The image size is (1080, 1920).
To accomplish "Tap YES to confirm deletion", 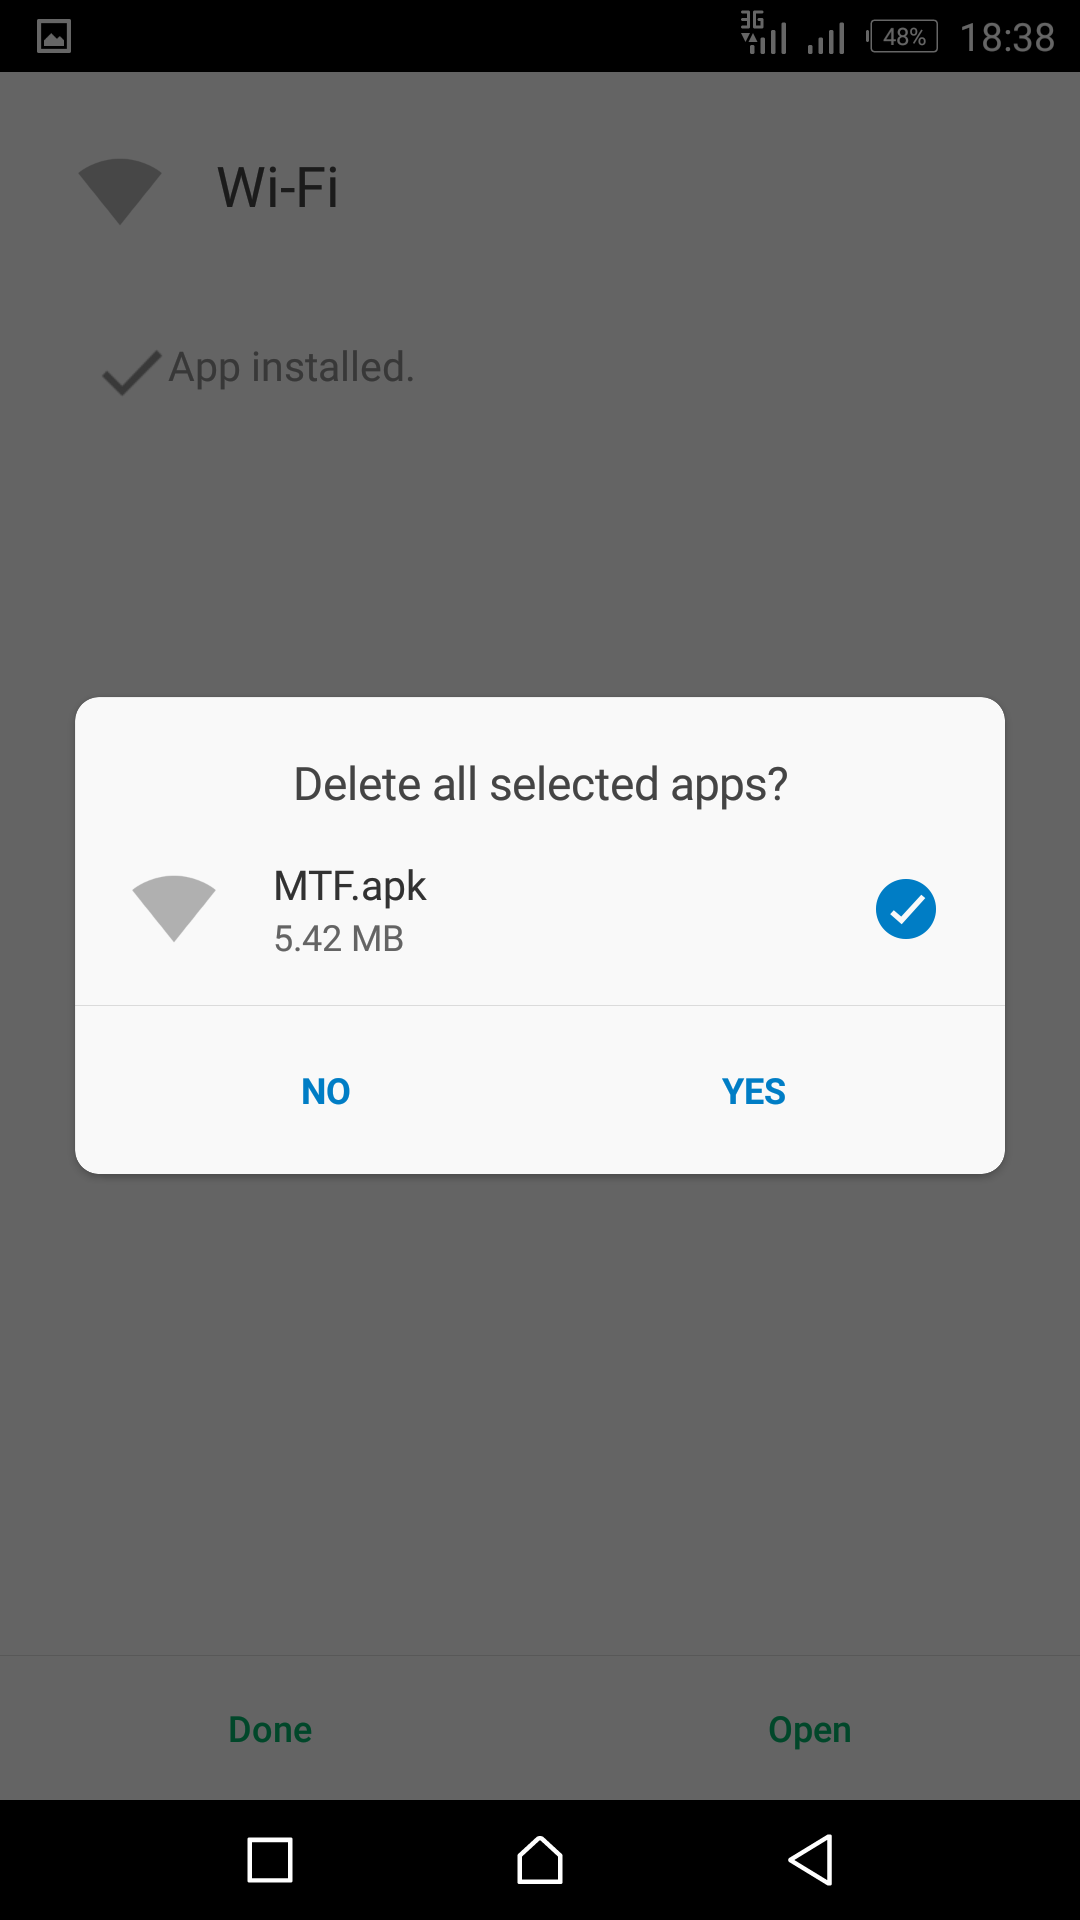I will click(x=753, y=1091).
